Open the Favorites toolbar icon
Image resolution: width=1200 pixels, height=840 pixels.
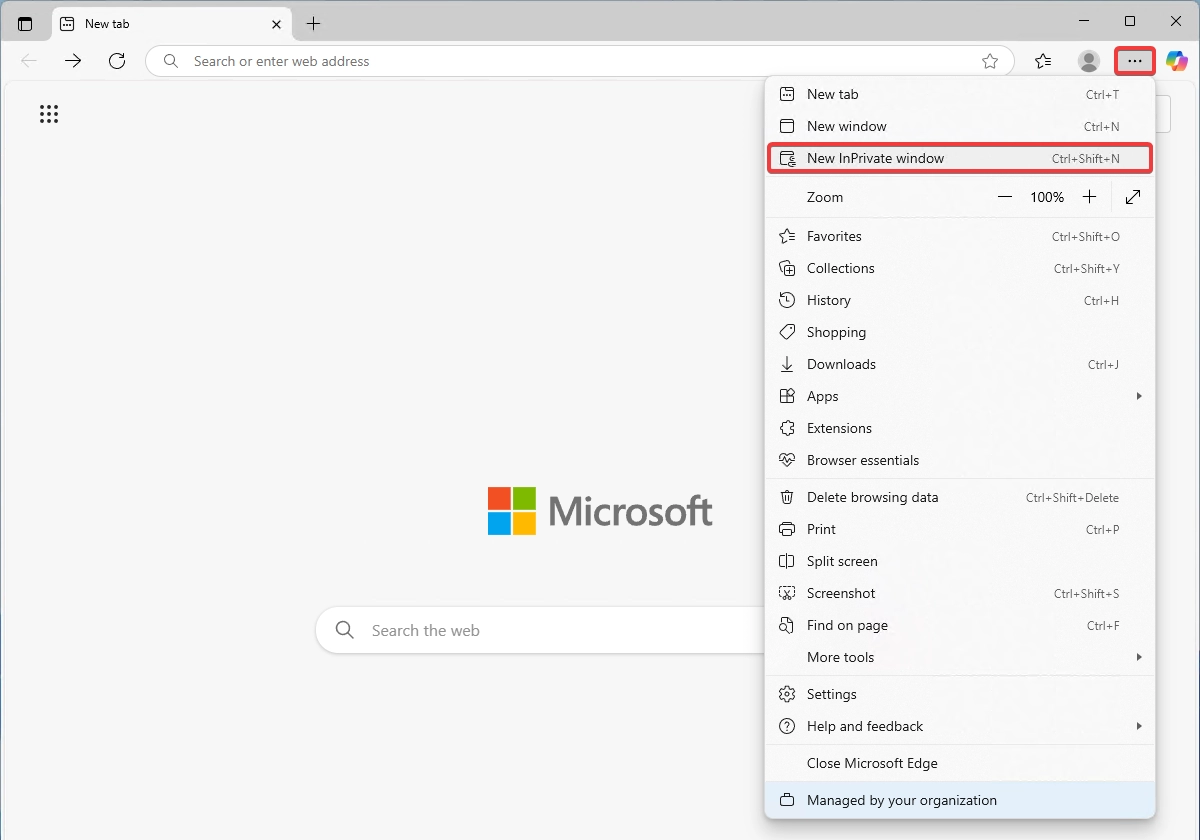pyautogui.click(x=1043, y=61)
